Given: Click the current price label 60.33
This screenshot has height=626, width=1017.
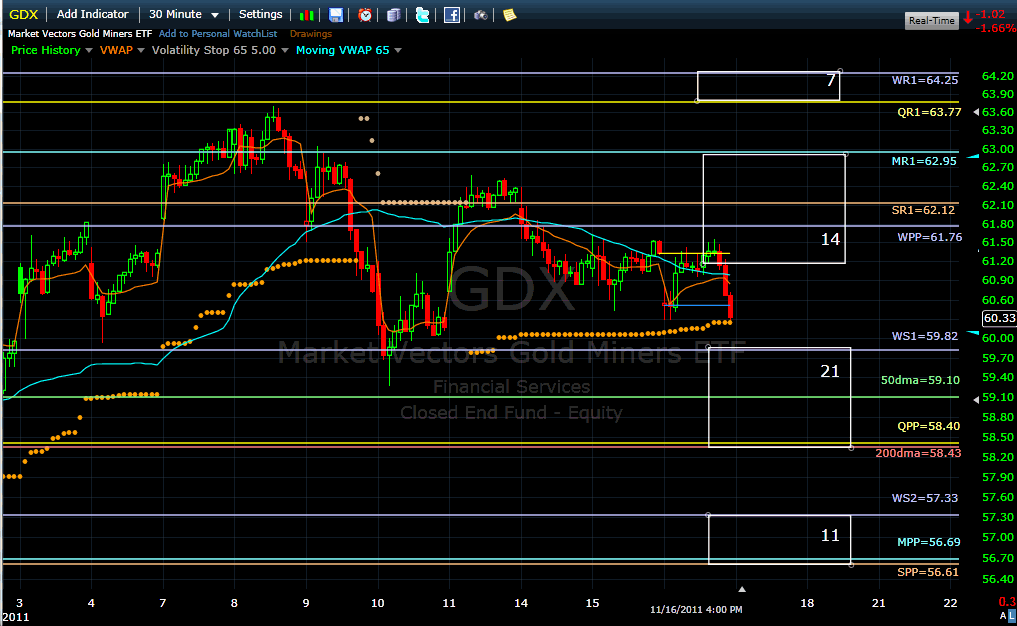Looking at the screenshot, I should tap(999, 318).
